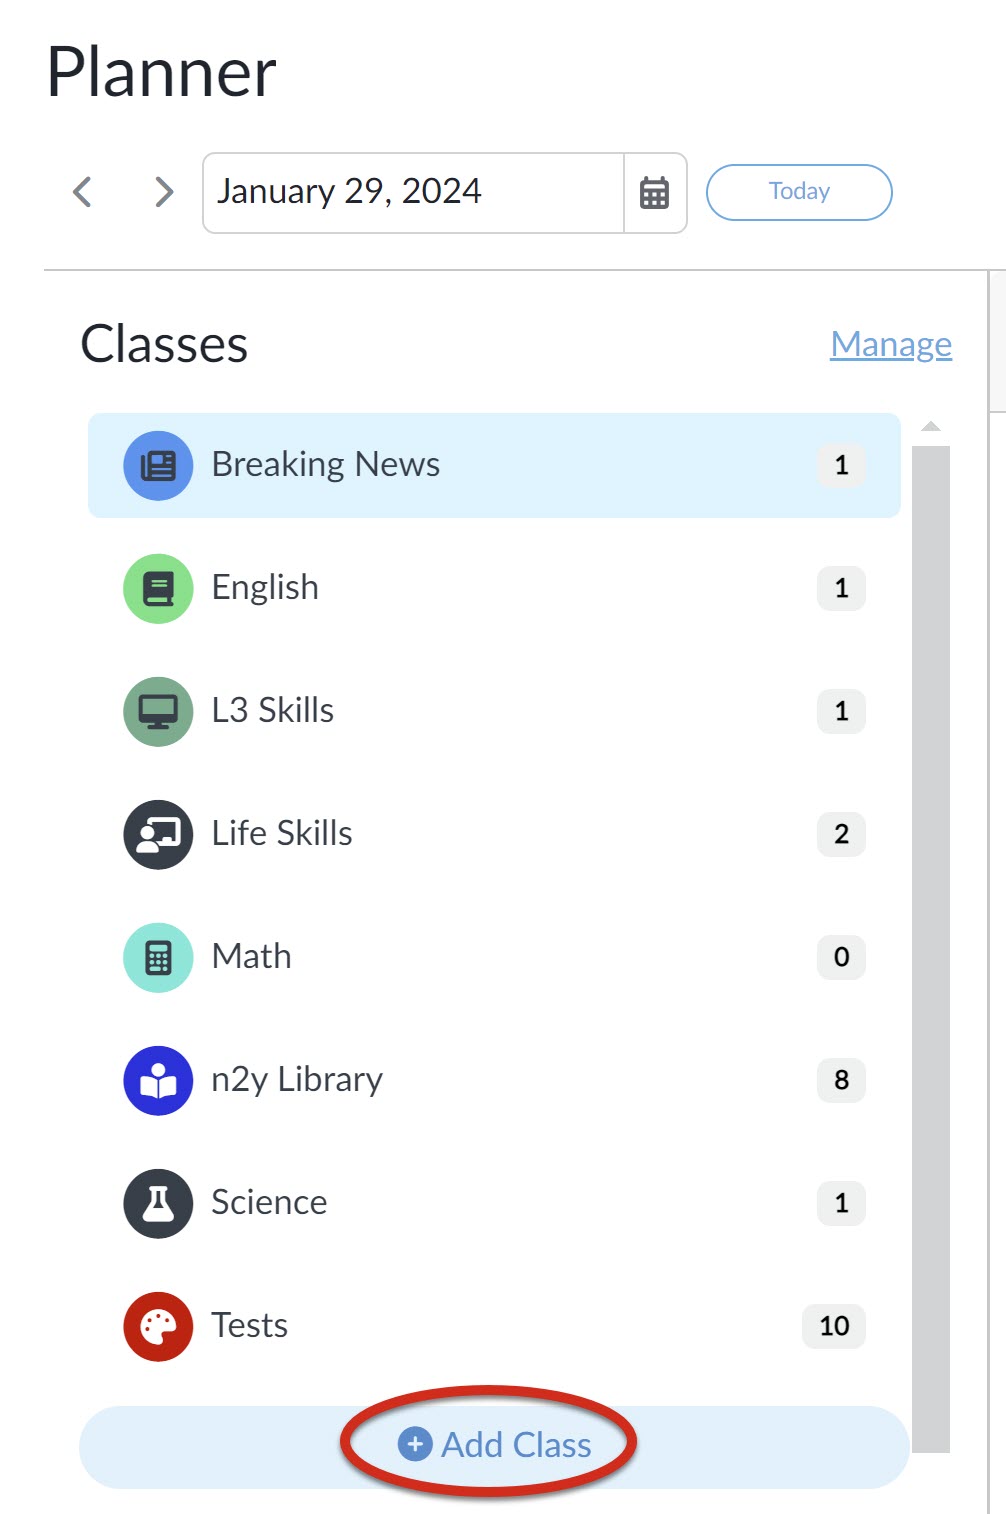Click the n2y Library count badge 8
The width and height of the screenshot is (1006, 1514).
[841, 1080]
